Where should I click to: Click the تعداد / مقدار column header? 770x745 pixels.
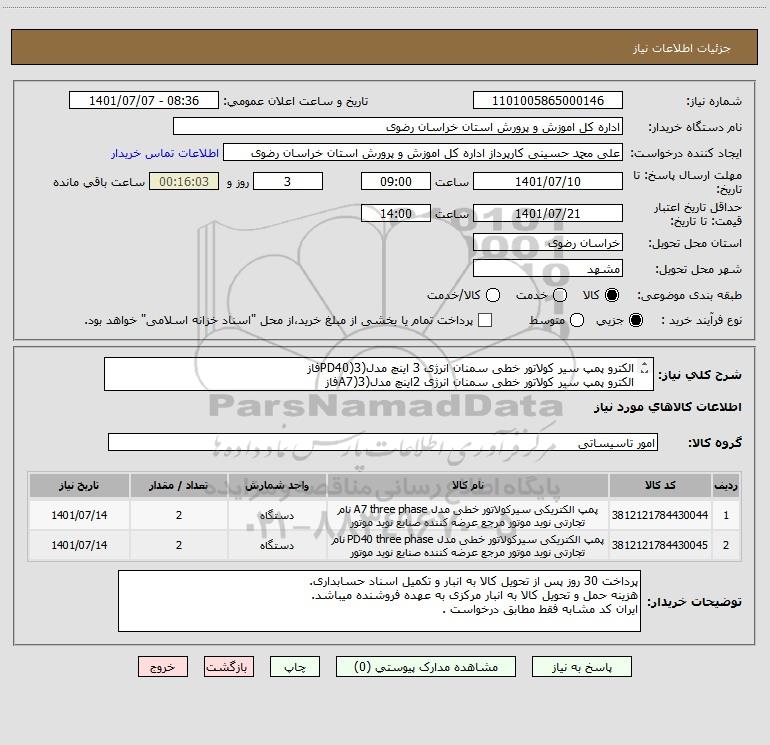point(179,486)
